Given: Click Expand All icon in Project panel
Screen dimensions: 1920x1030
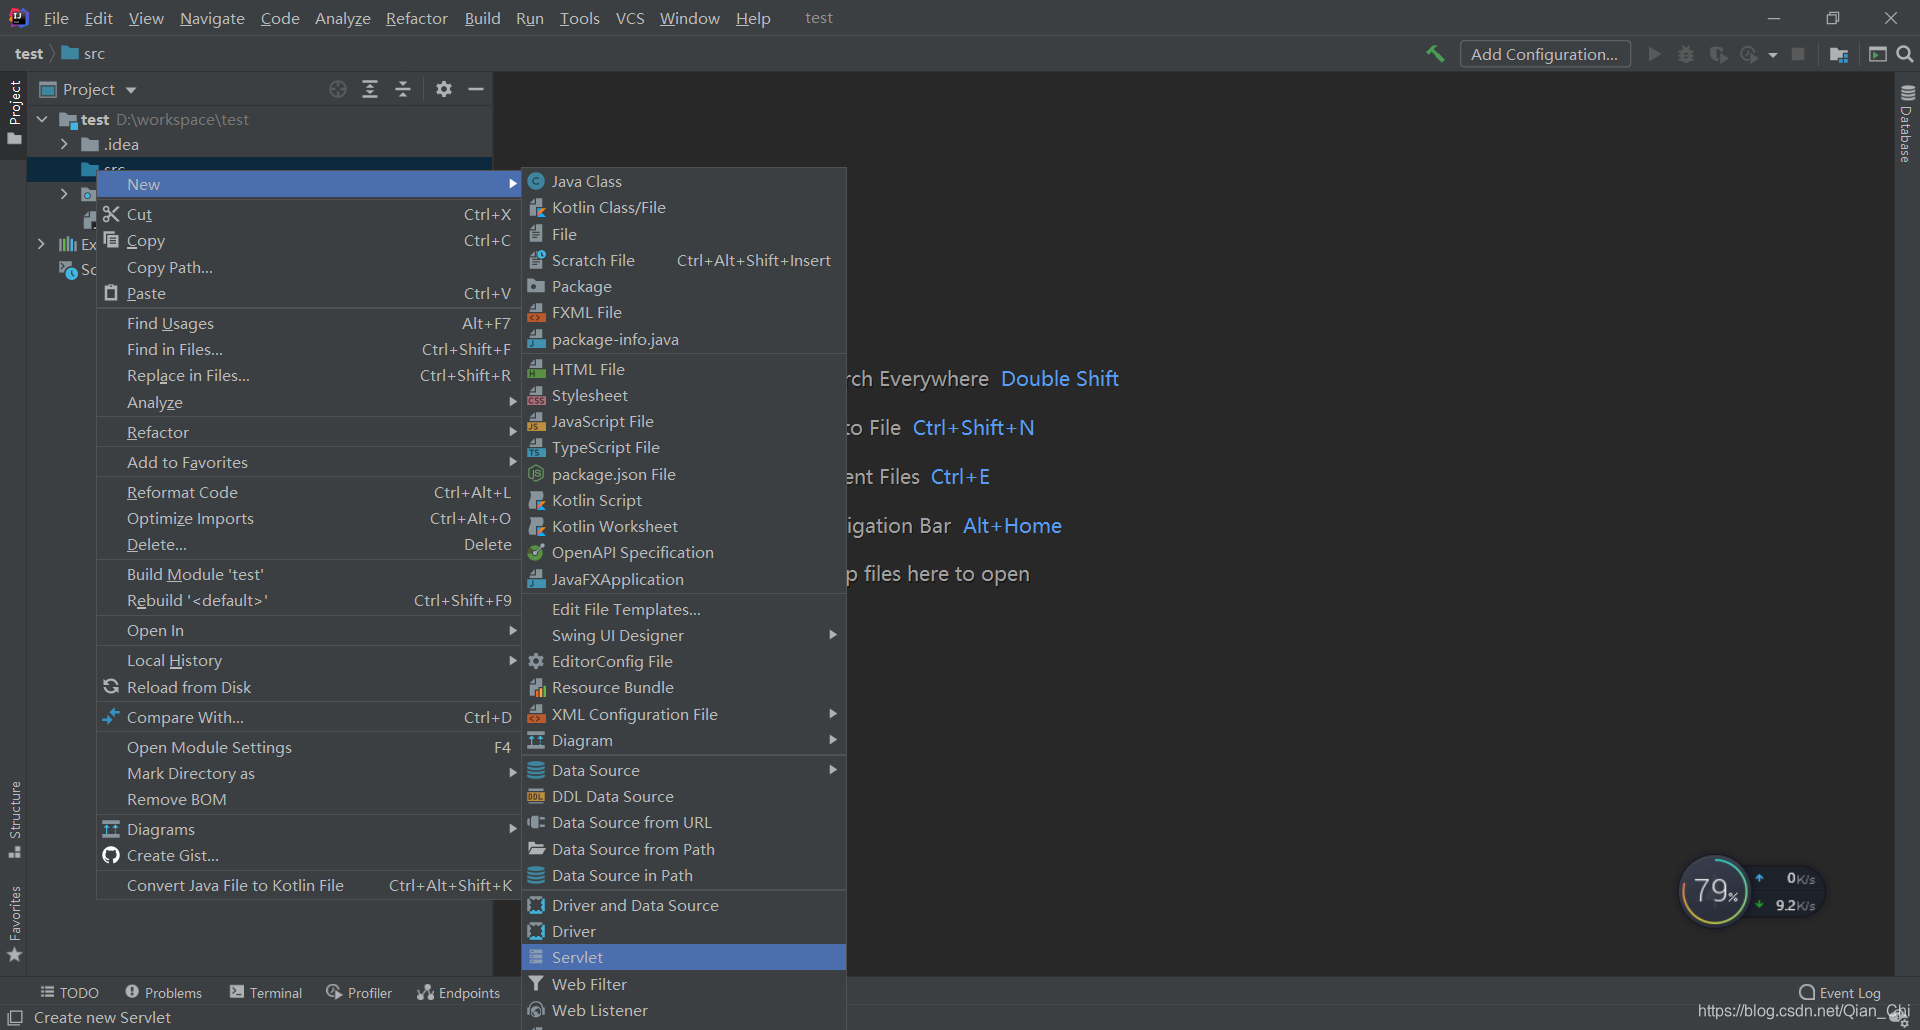Looking at the screenshot, I should pos(370,89).
